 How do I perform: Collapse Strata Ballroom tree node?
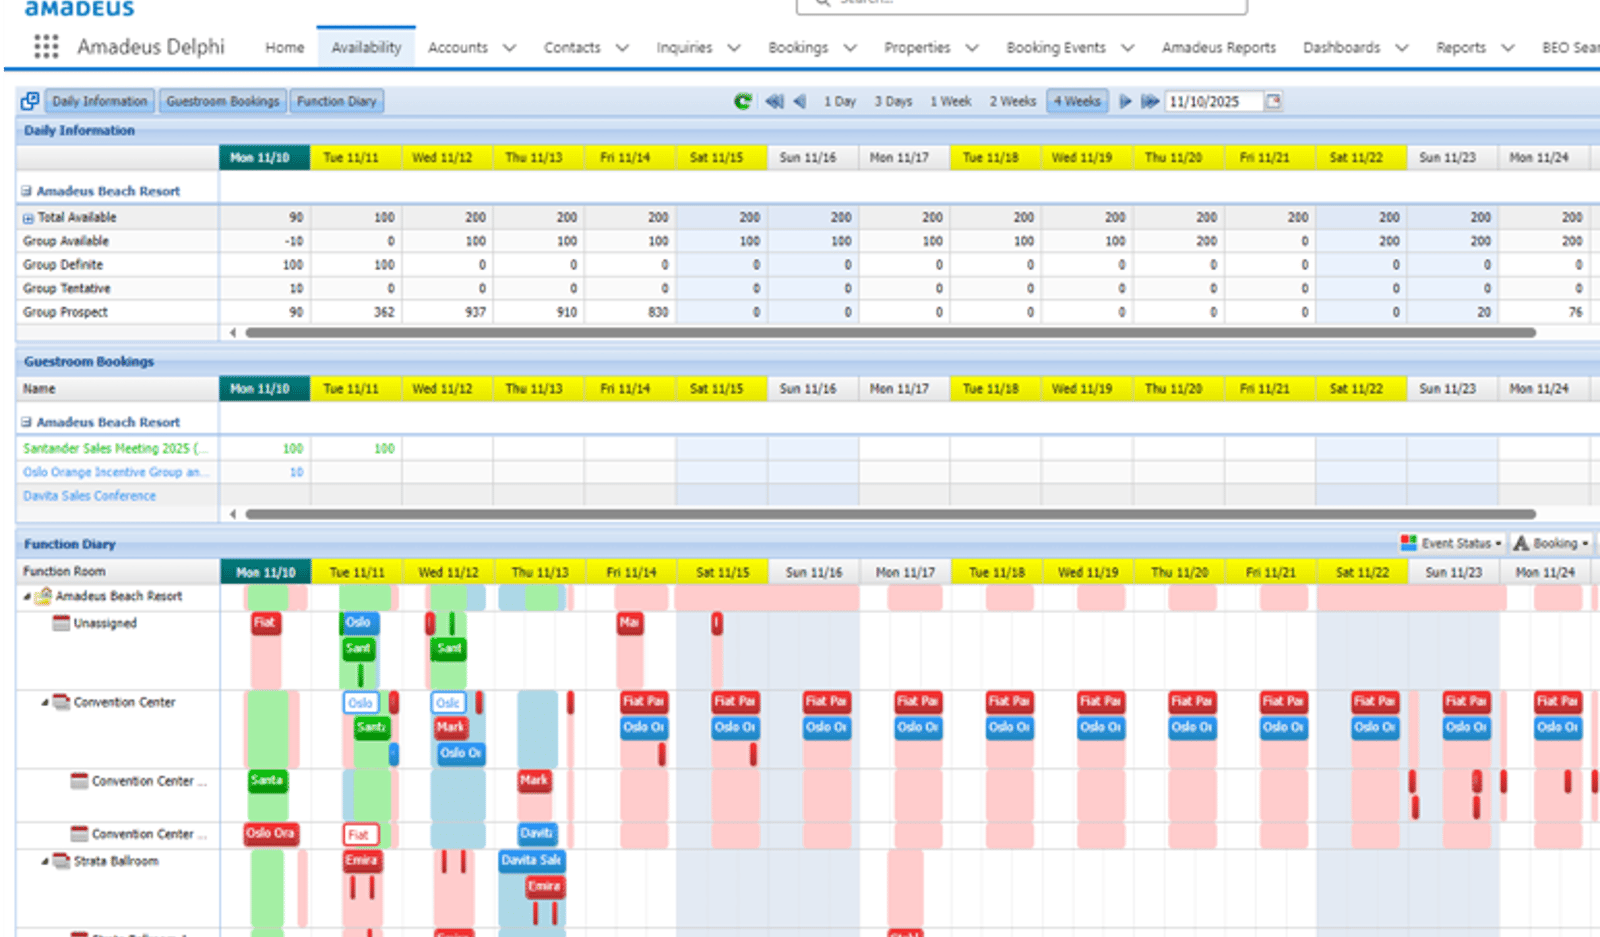click(45, 862)
